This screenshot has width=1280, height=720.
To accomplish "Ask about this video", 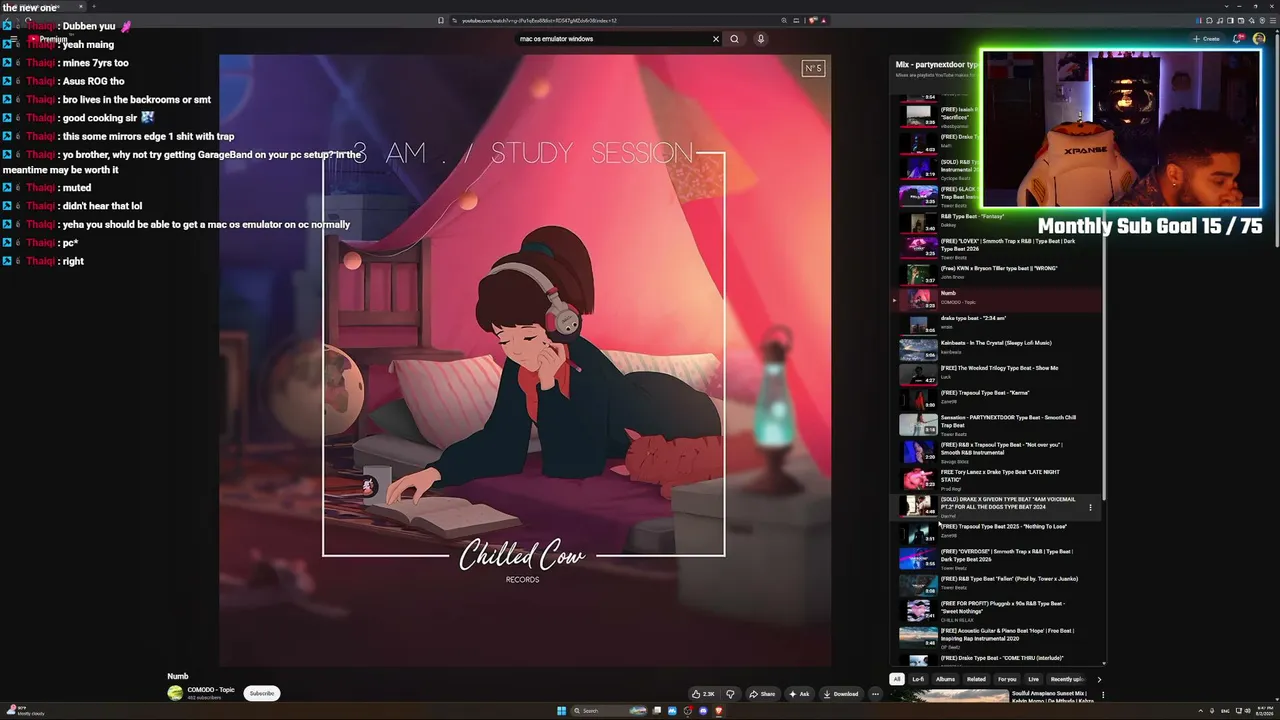I will point(799,694).
